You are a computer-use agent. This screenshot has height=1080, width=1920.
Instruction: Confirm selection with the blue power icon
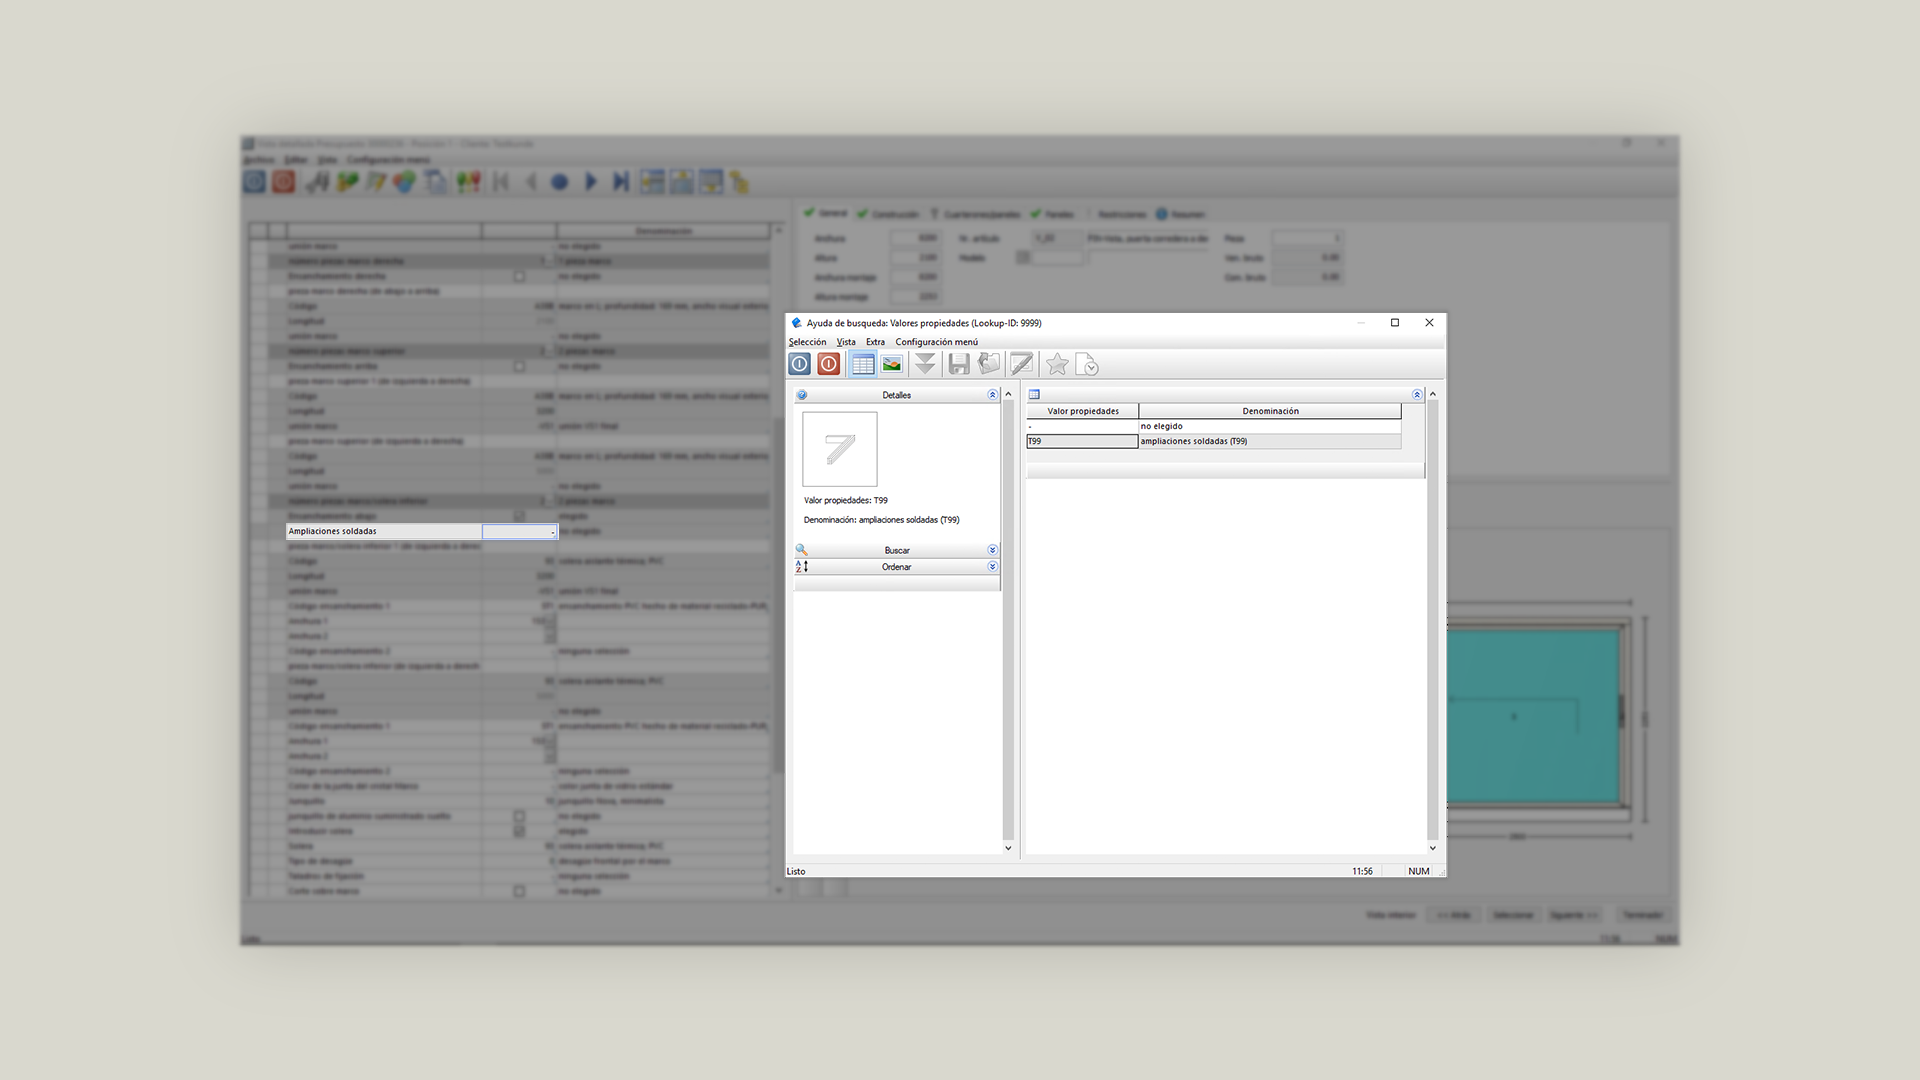click(x=800, y=365)
